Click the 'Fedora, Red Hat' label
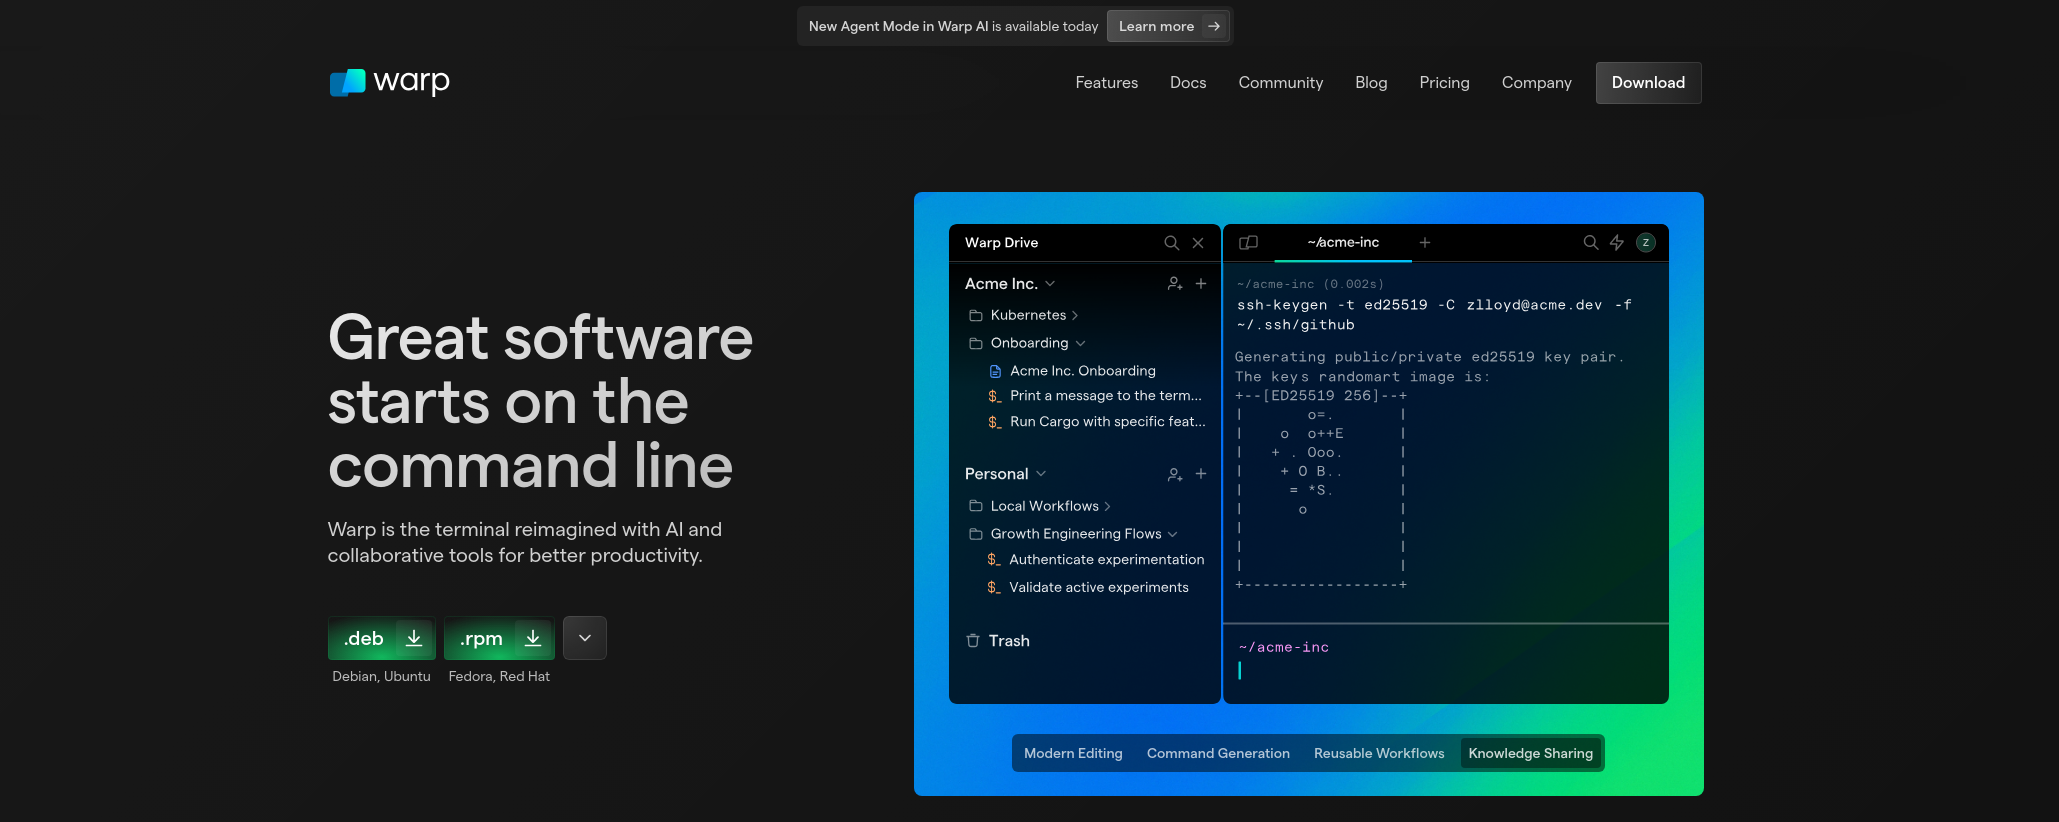 coord(499,677)
